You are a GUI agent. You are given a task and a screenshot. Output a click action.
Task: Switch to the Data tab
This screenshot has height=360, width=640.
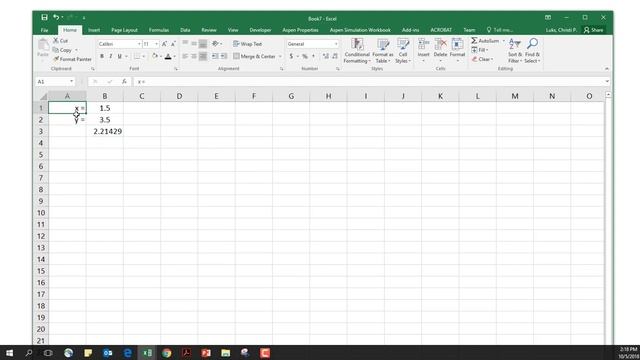pos(185,30)
